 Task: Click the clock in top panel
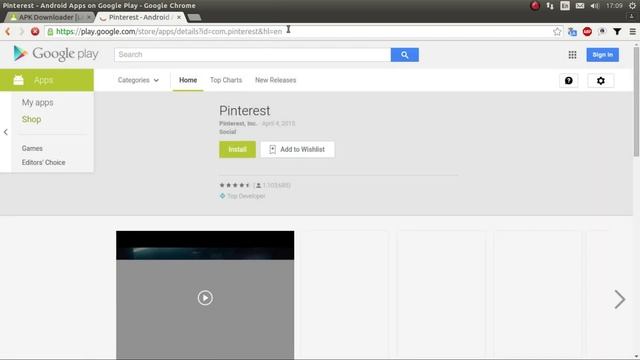tap(614, 6)
